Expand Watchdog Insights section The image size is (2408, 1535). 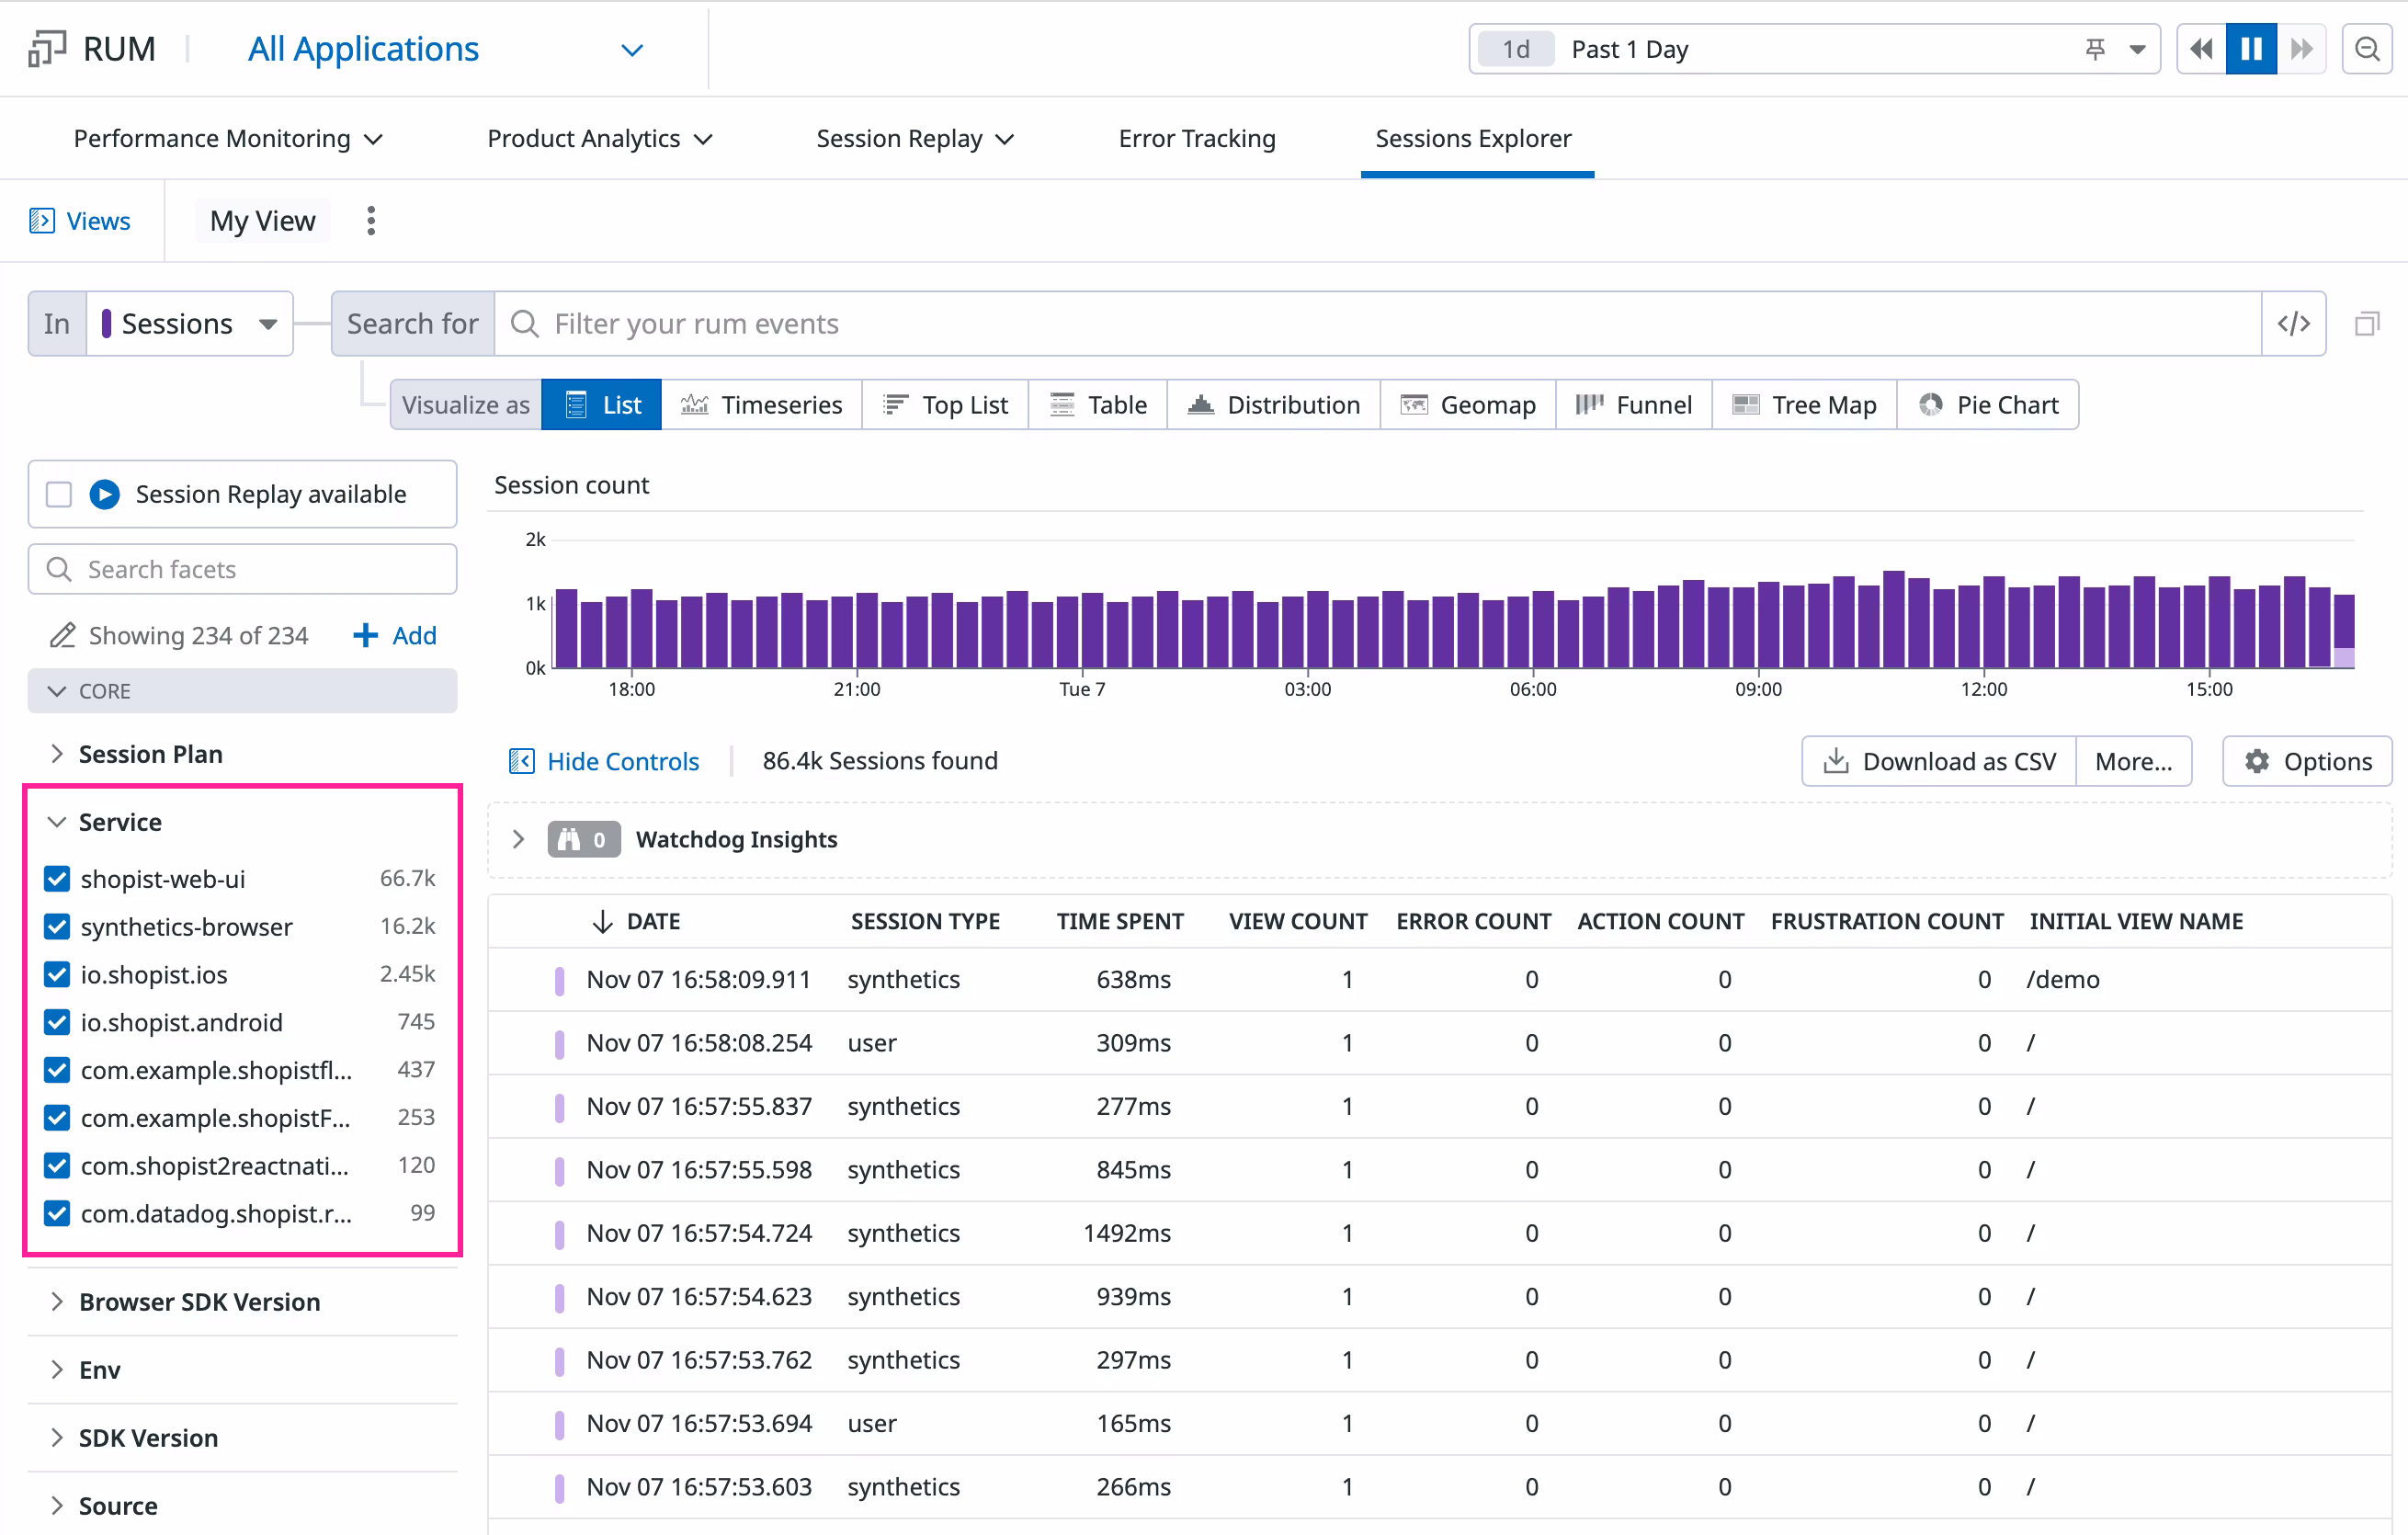(518, 839)
